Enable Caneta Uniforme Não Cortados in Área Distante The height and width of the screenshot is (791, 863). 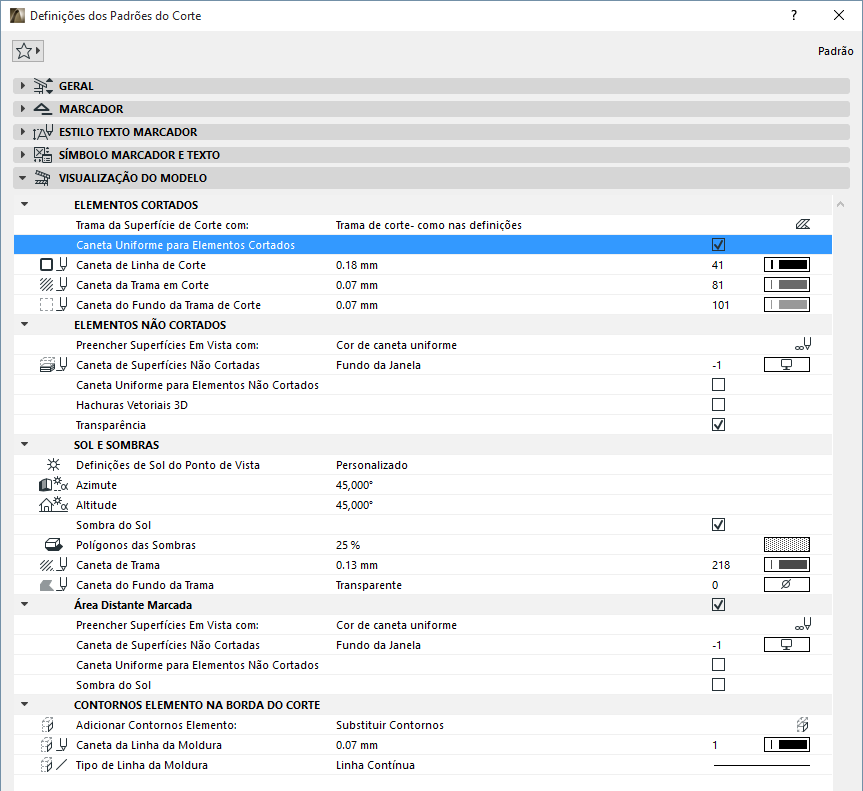pyautogui.click(x=718, y=664)
